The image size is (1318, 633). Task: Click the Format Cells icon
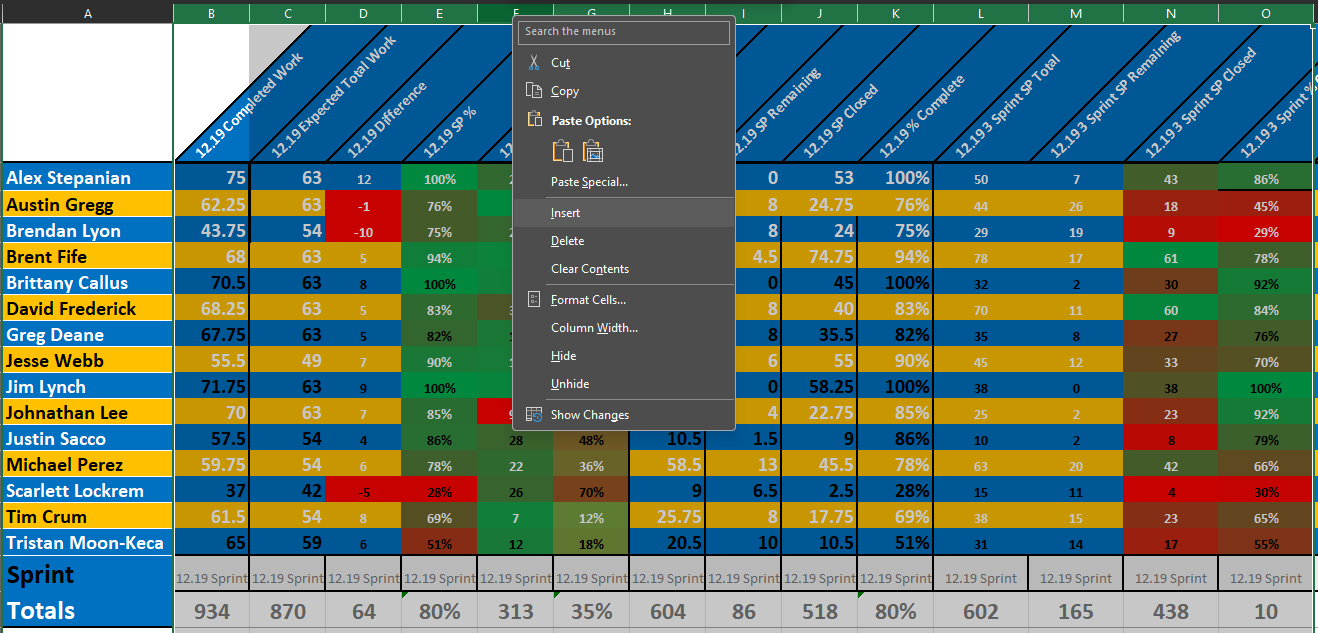tap(534, 300)
